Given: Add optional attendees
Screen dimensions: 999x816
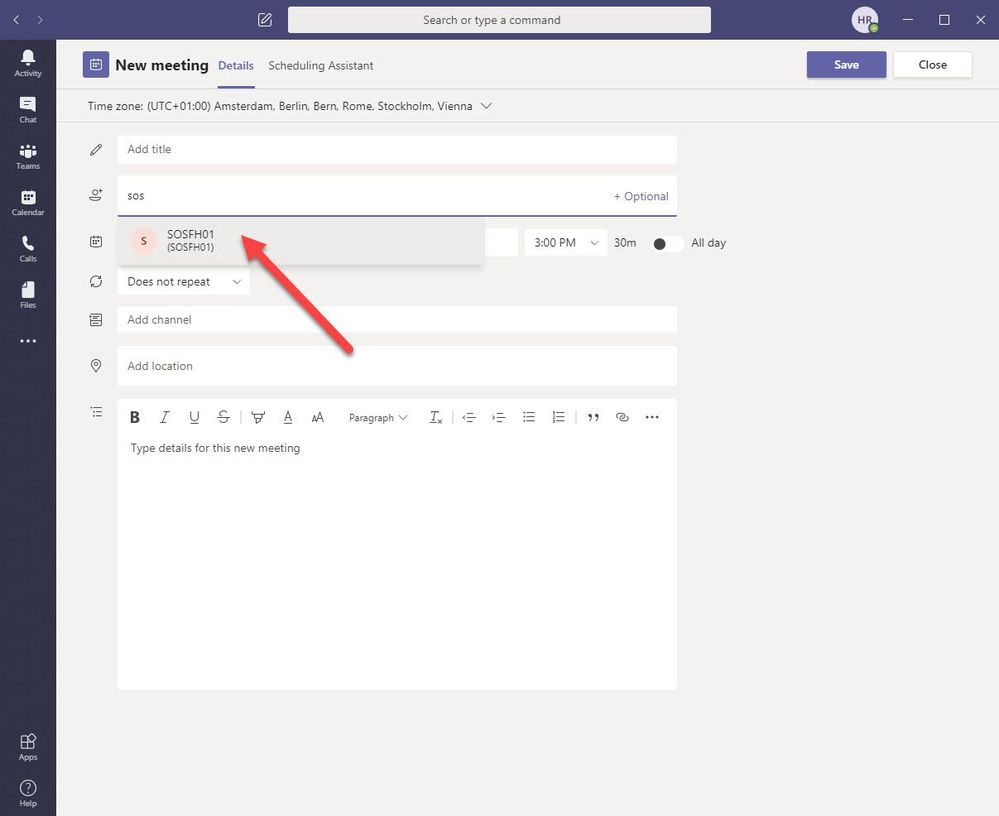Looking at the screenshot, I should click(641, 196).
